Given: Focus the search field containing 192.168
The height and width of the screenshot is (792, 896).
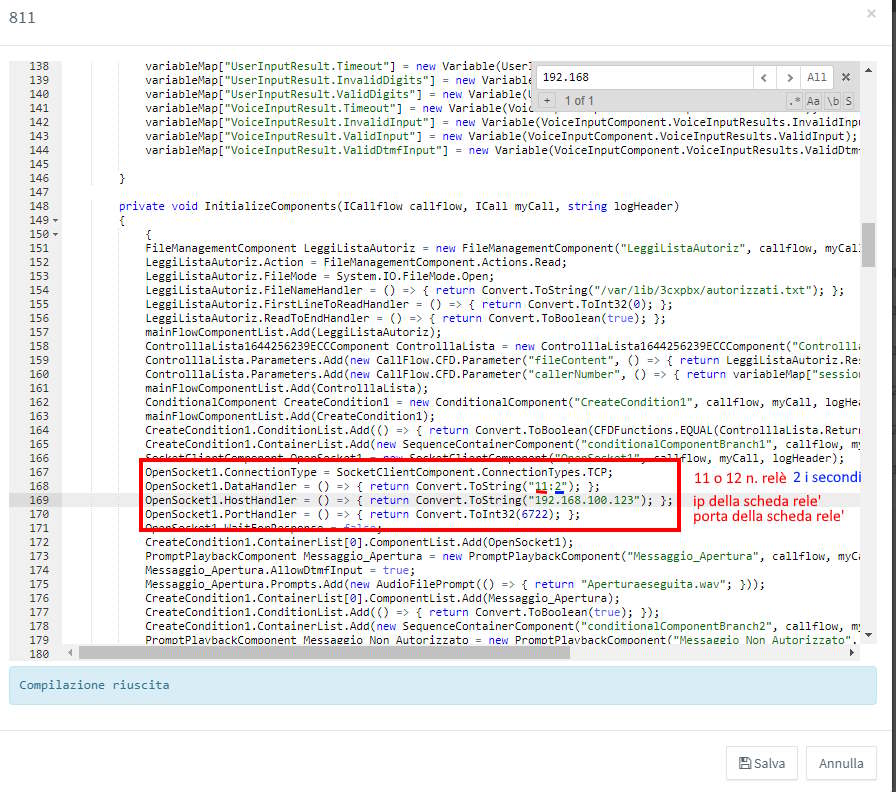Looking at the screenshot, I should coord(645,77).
